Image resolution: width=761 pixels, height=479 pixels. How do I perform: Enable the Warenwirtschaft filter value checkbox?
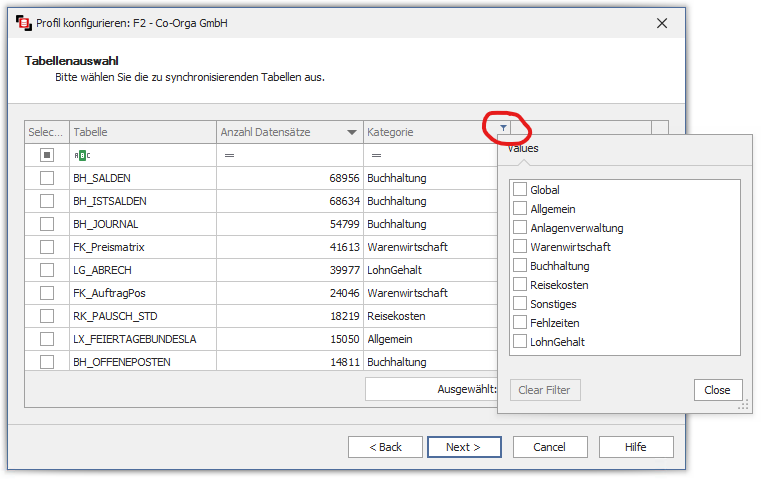(520, 246)
